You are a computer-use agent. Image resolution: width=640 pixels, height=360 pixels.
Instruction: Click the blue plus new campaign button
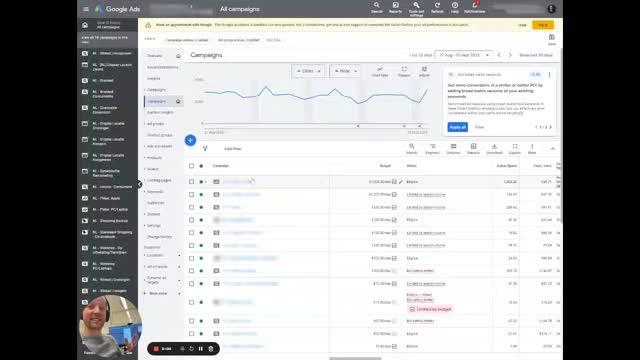pos(190,140)
